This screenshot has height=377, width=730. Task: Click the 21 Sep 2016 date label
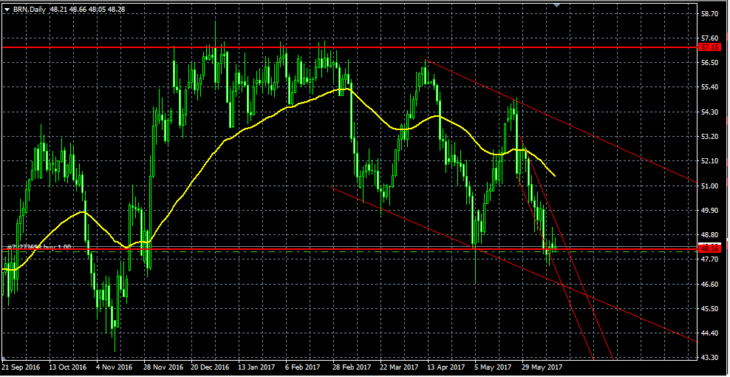click(x=20, y=367)
